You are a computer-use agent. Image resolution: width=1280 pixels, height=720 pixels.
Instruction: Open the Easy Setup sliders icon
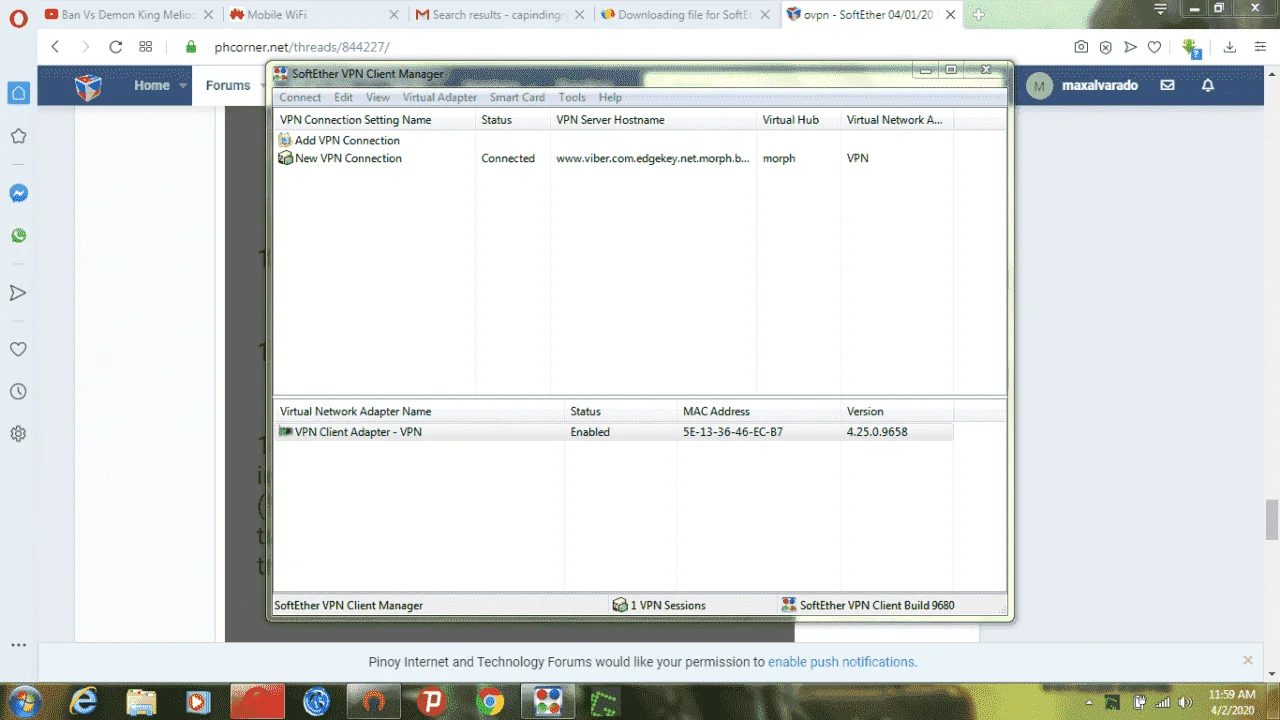[1258, 47]
